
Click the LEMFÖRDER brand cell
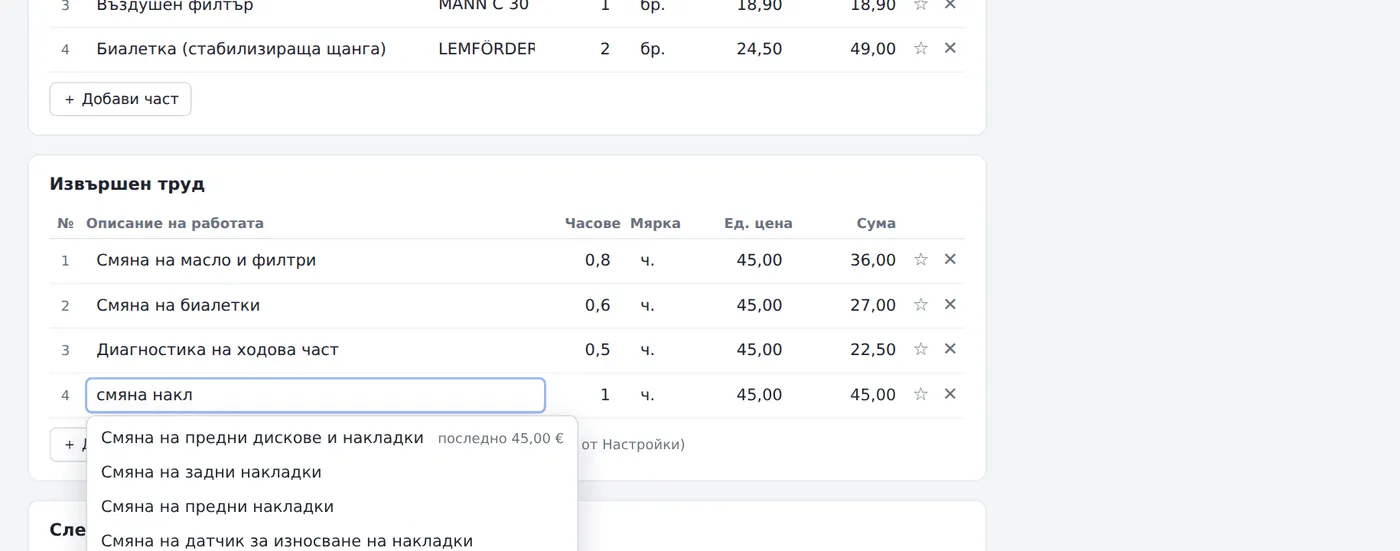pyautogui.click(x=486, y=49)
